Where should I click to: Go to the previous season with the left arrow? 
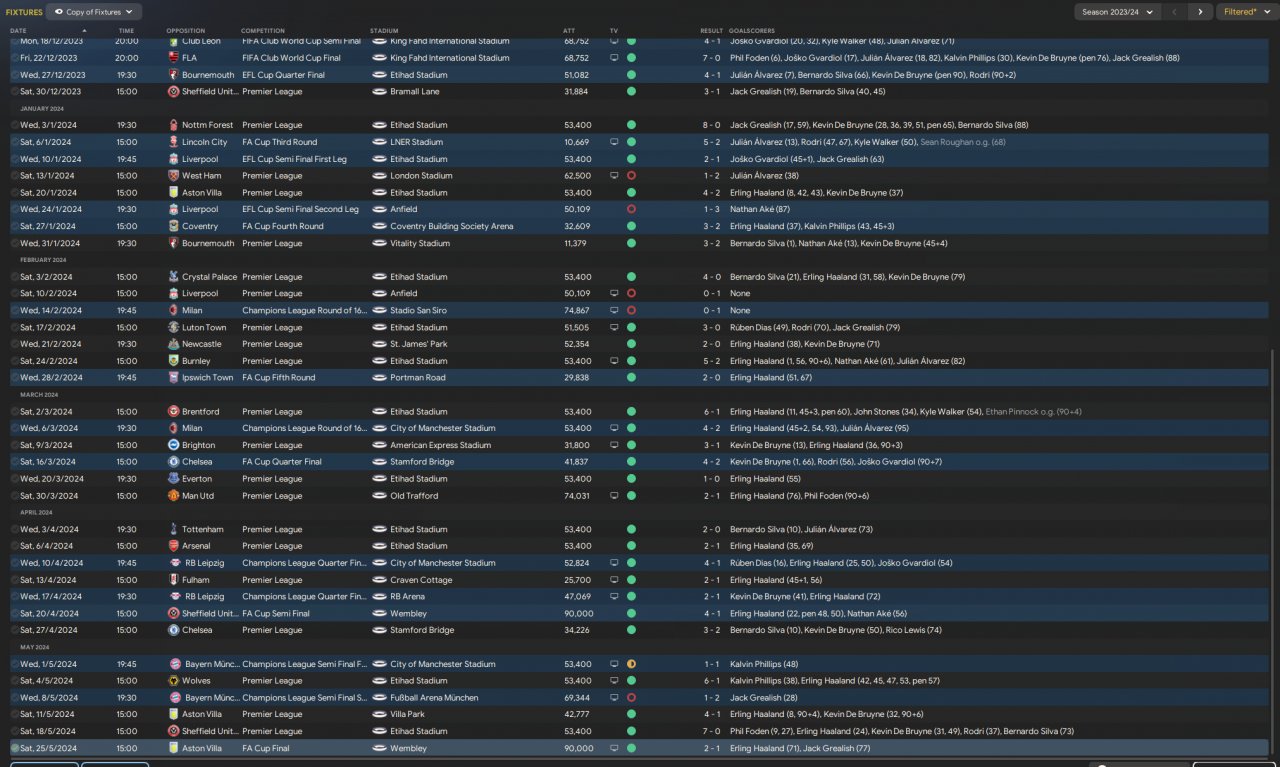coord(1174,12)
